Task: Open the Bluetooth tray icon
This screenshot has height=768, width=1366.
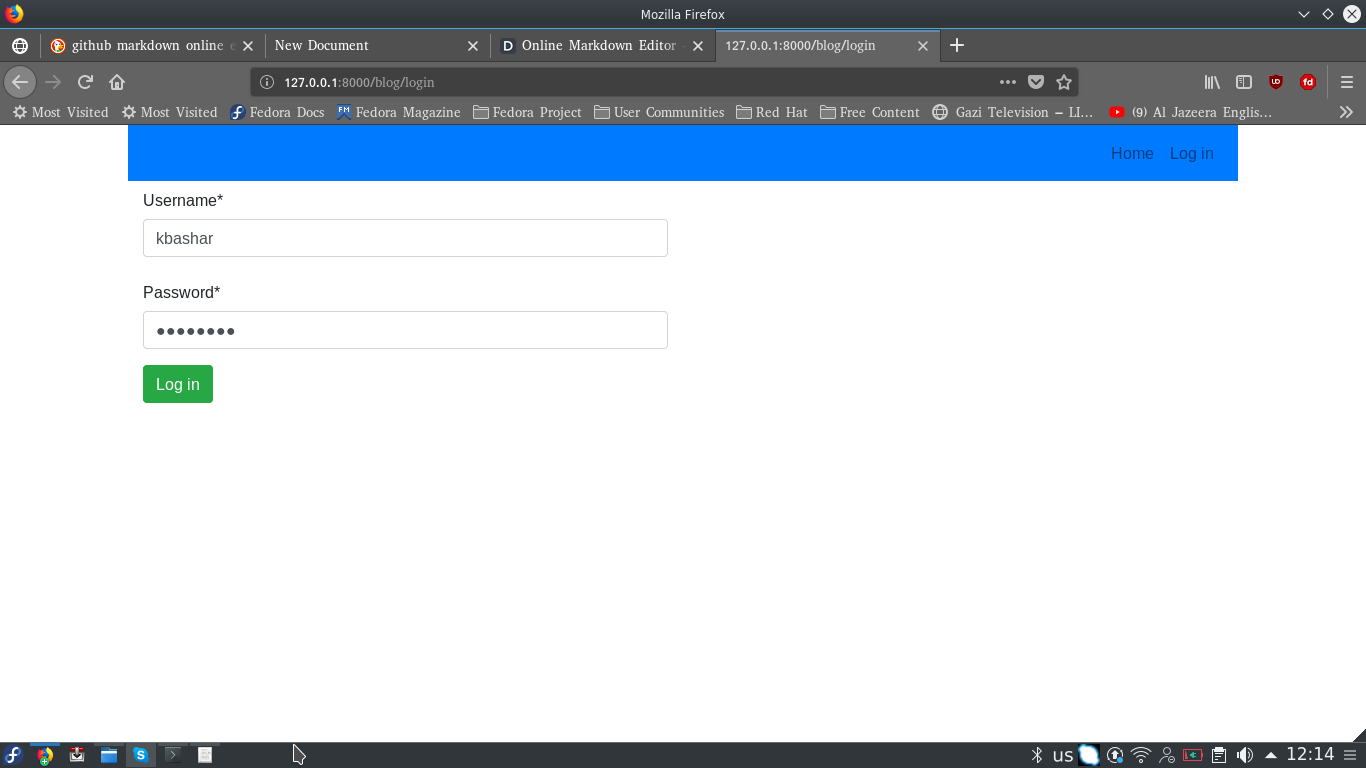Action: 1037,755
